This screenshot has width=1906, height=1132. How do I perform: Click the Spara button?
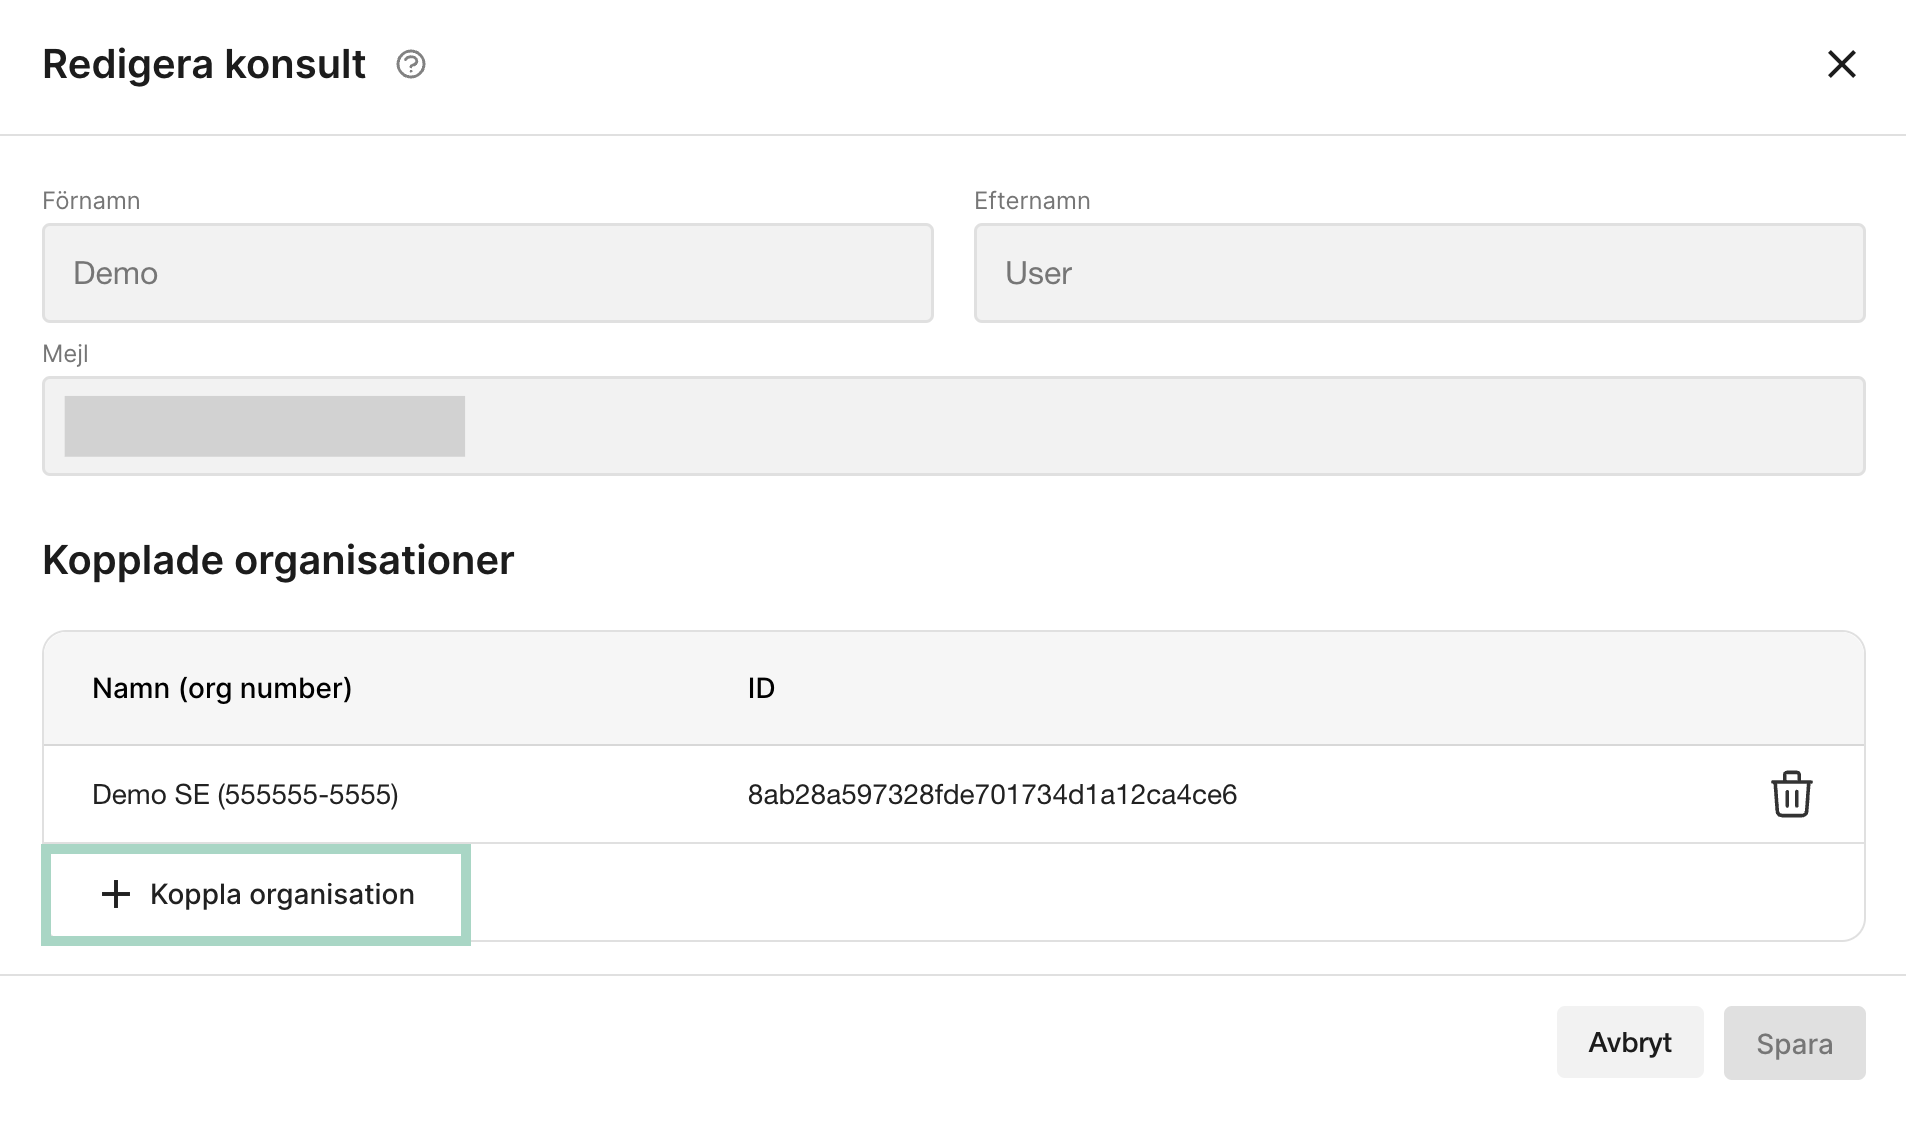(1794, 1043)
